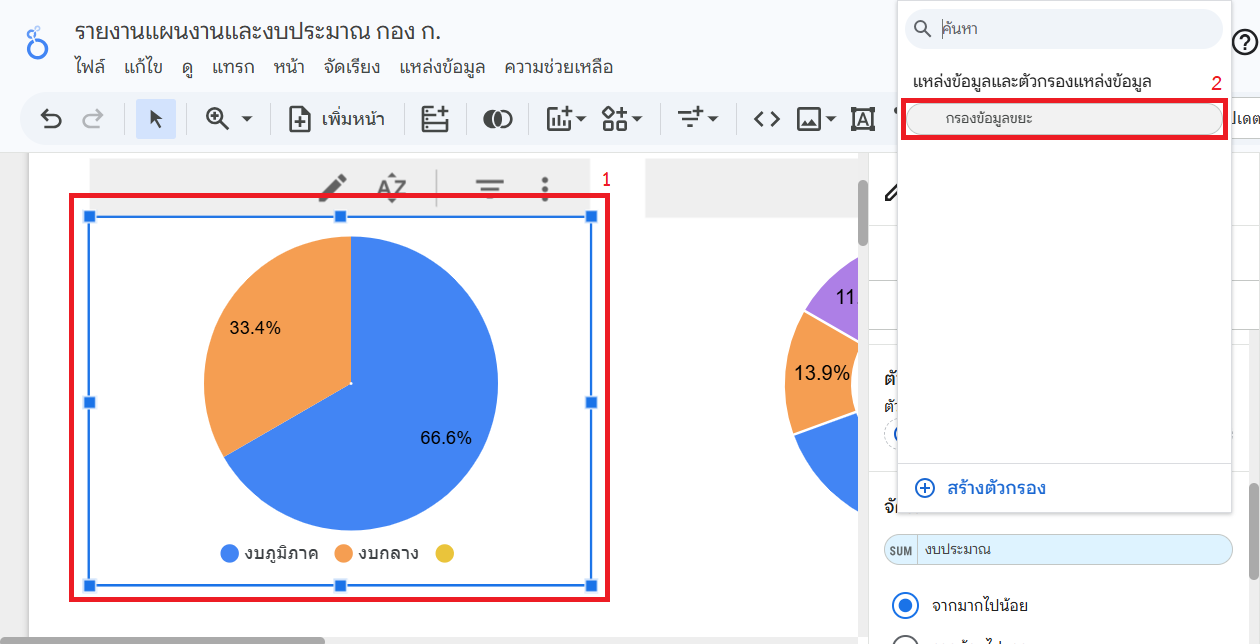Insert a text box from toolbar
This screenshot has width=1260, height=644.
(x=861, y=119)
